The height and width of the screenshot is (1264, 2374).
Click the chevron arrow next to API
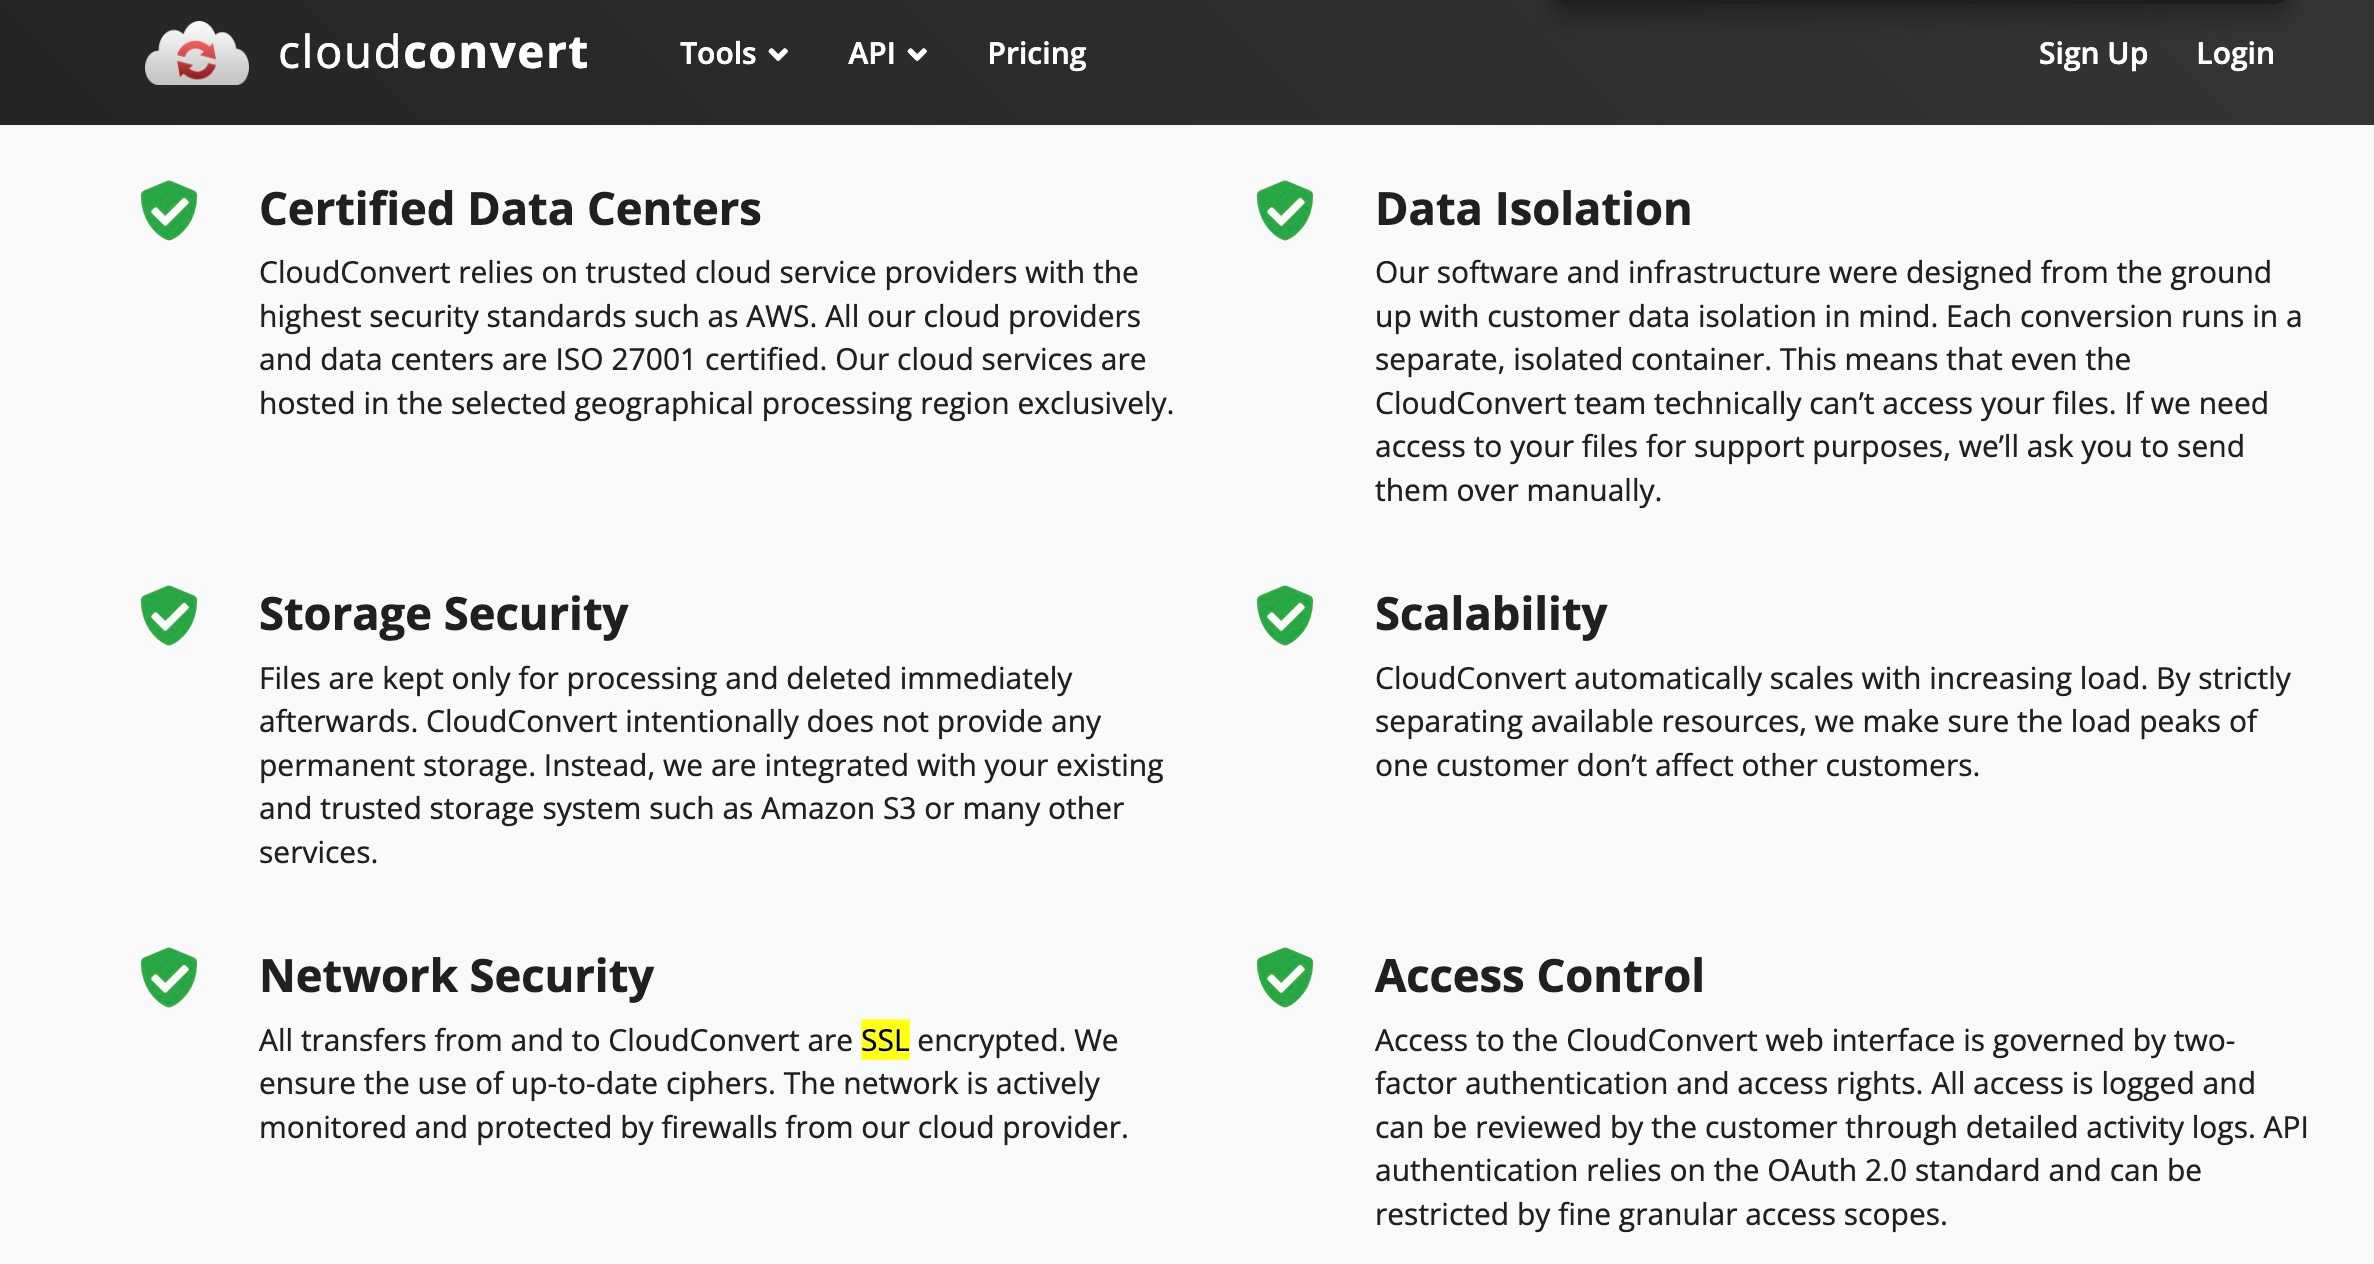917,55
